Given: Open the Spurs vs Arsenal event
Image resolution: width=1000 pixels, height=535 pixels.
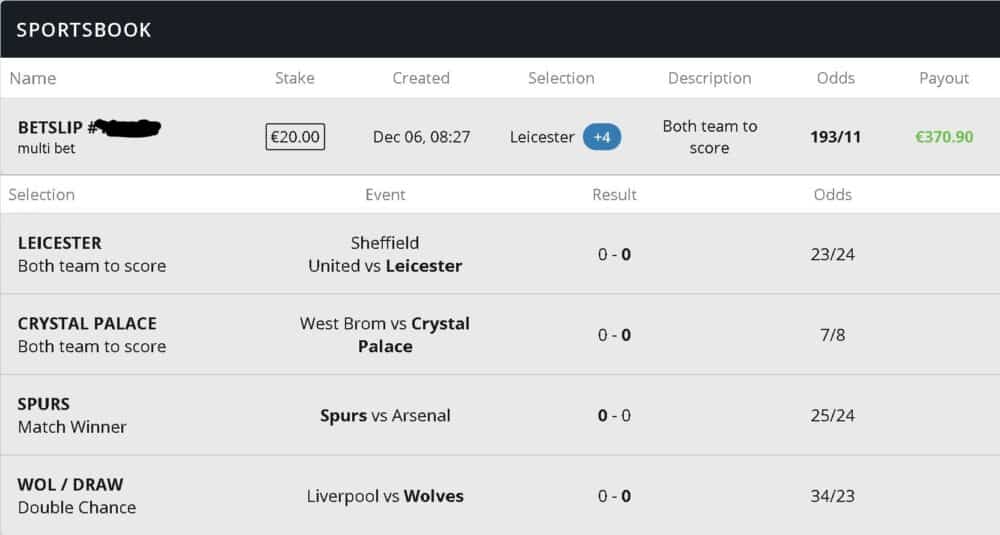Looking at the screenshot, I should pos(385,415).
